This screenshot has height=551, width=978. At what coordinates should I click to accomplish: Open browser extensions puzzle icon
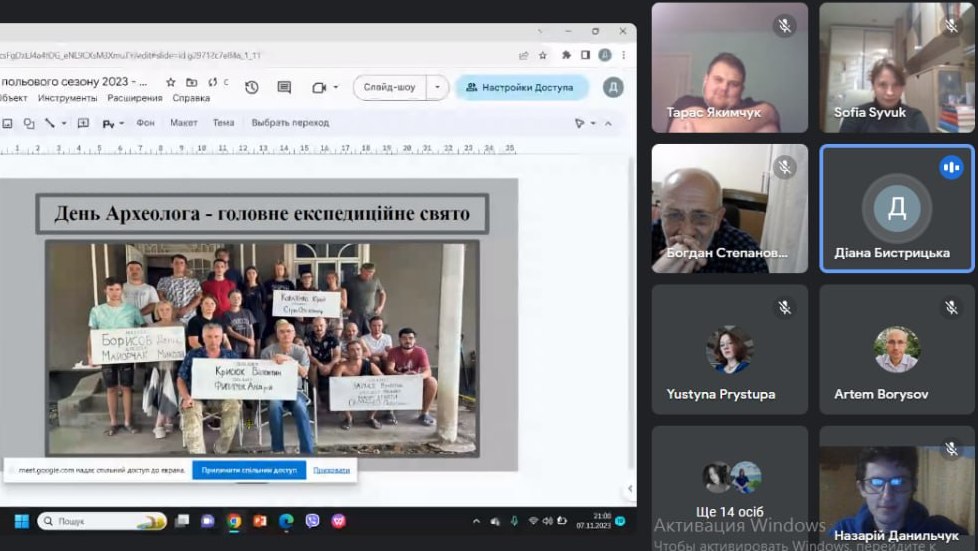566,55
